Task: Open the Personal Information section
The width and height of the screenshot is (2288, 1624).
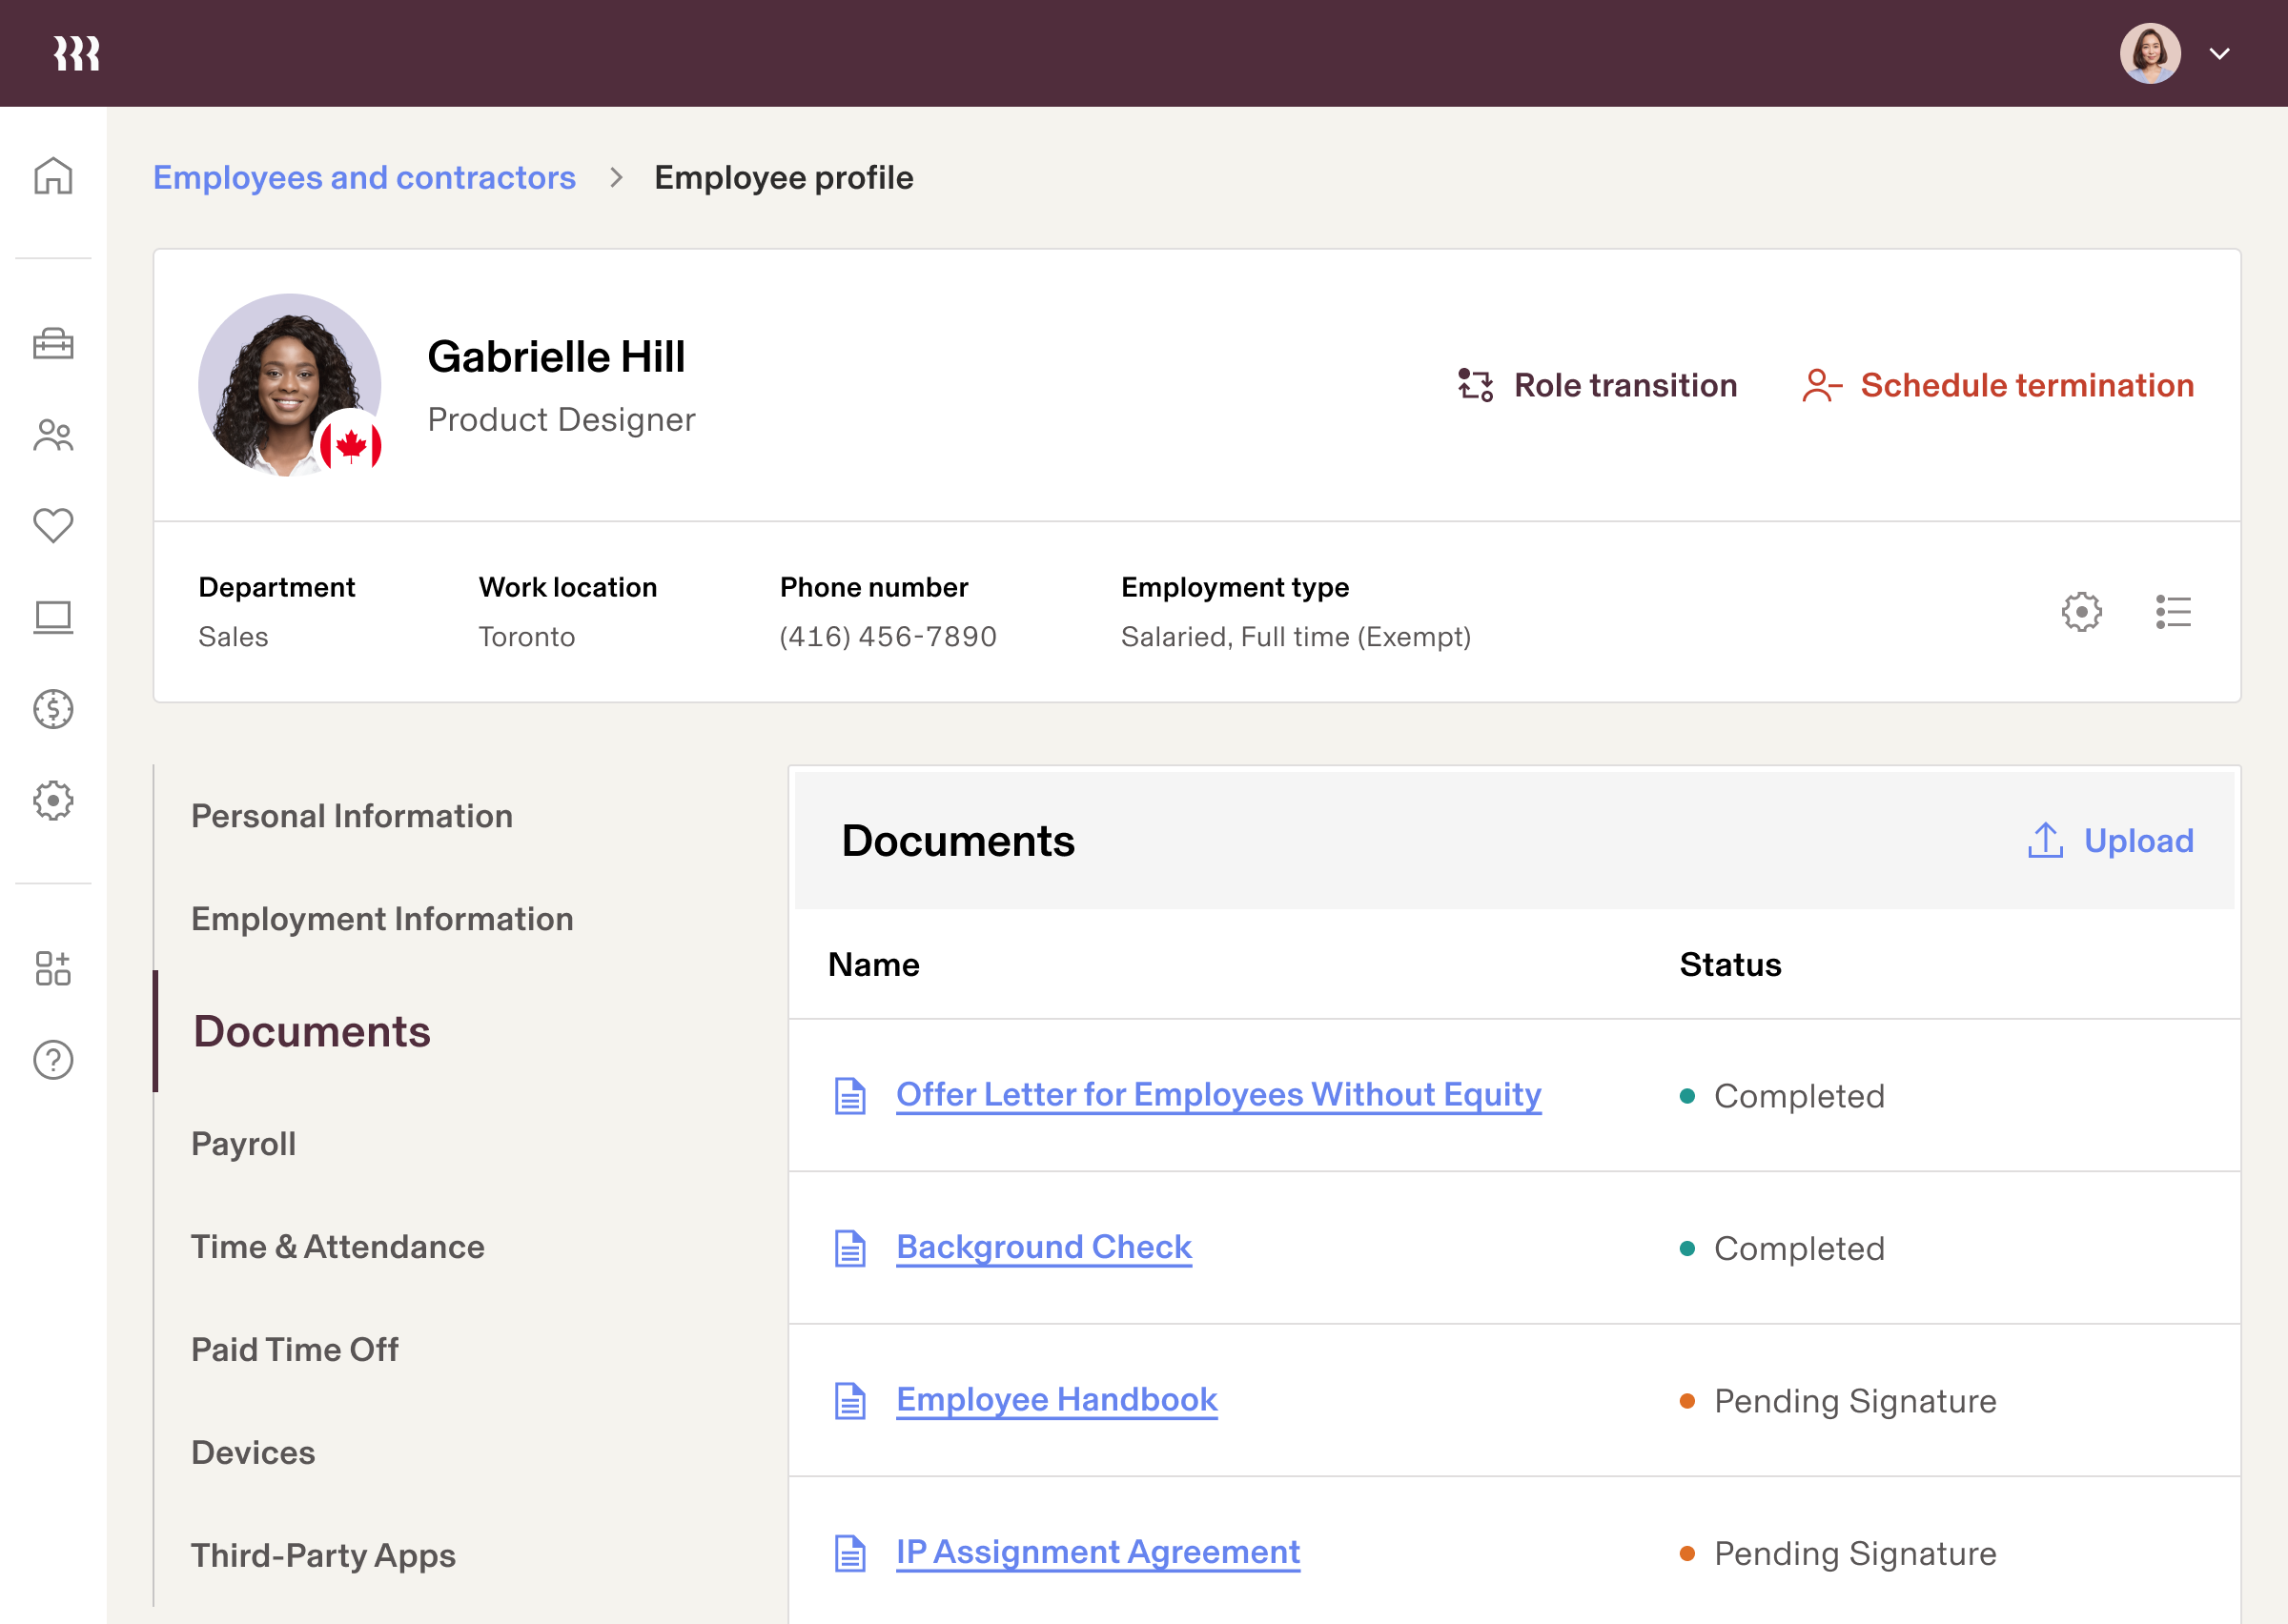Action: click(x=351, y=816)
